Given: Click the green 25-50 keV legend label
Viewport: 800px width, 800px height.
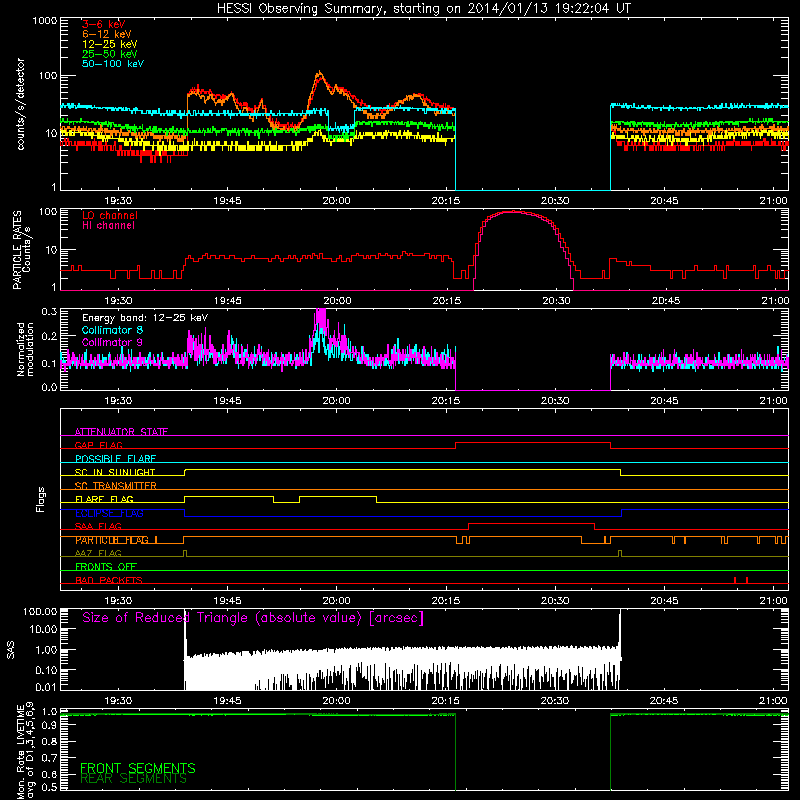Looking at the screenshot, I should (110, 54).
